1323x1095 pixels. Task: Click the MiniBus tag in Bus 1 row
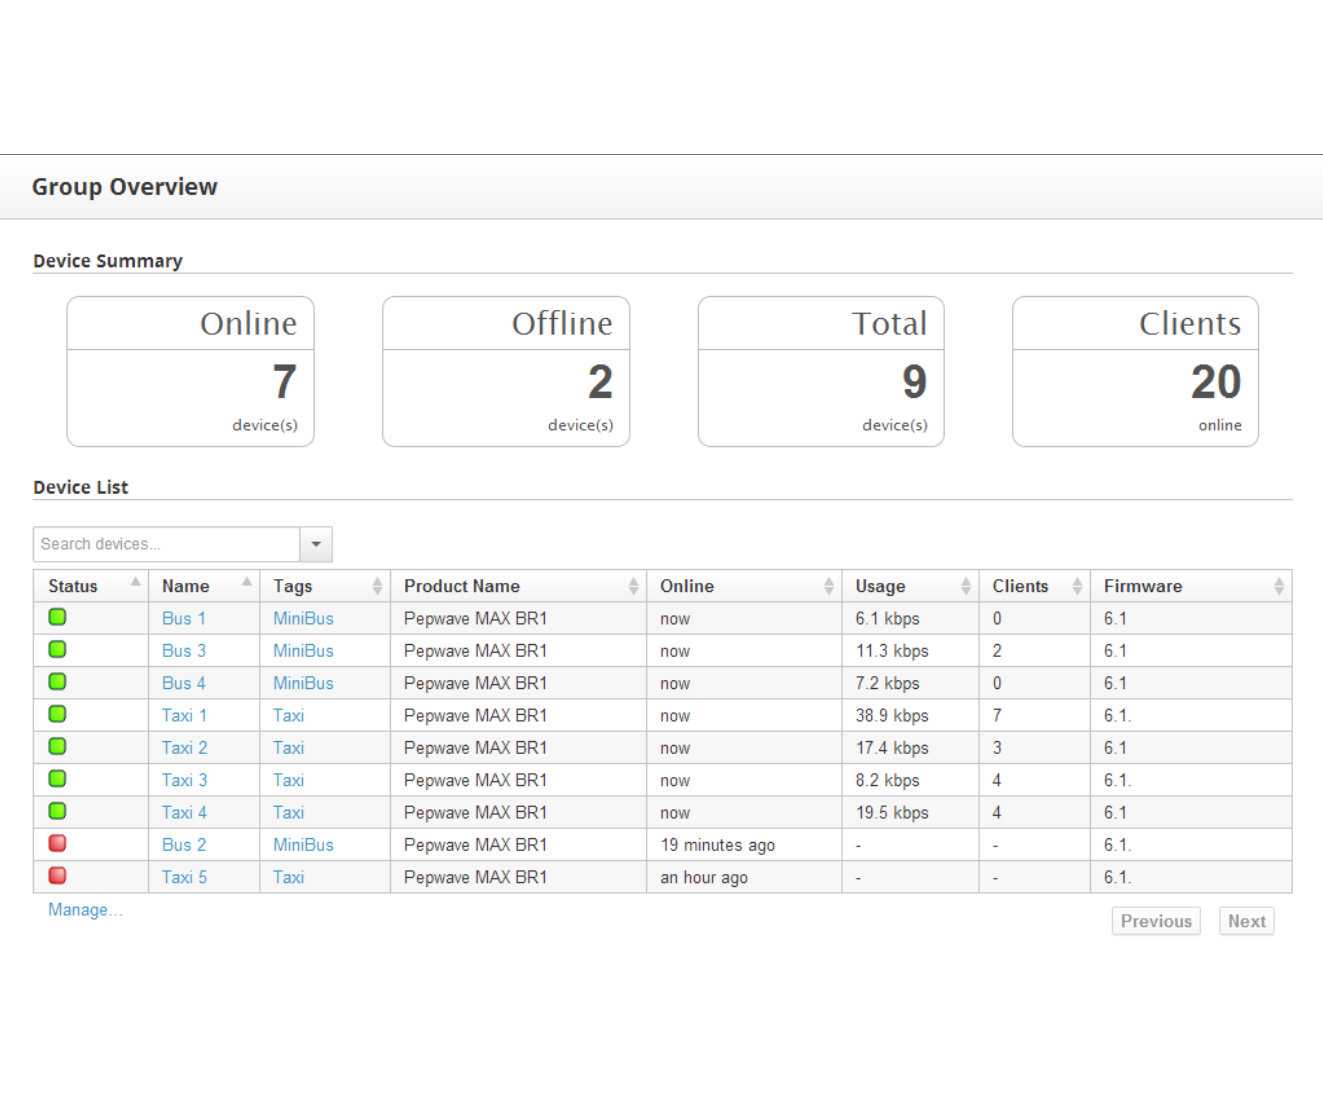pyautogui.click(x=303, y=618)
